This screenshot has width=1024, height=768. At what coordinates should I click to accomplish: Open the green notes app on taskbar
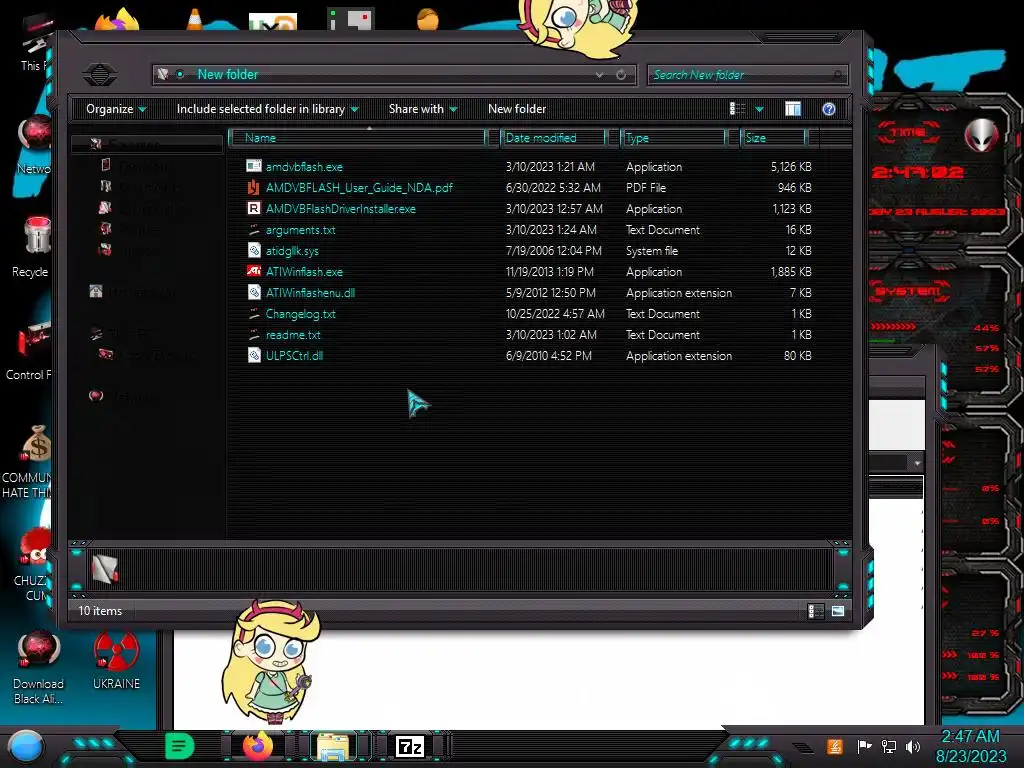180,746
